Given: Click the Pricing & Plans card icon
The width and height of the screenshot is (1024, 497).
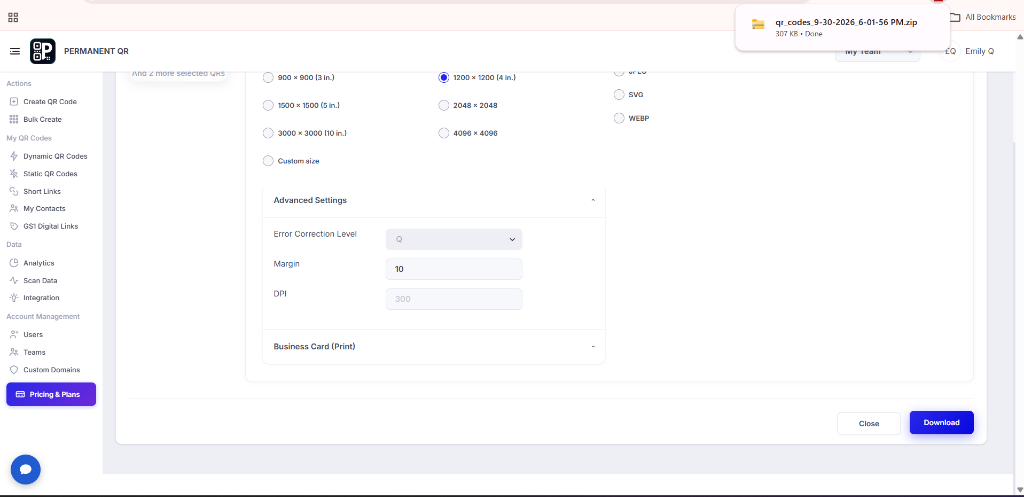Looking at the screenshot, I should pyautogui.click(x=20, y=394).
